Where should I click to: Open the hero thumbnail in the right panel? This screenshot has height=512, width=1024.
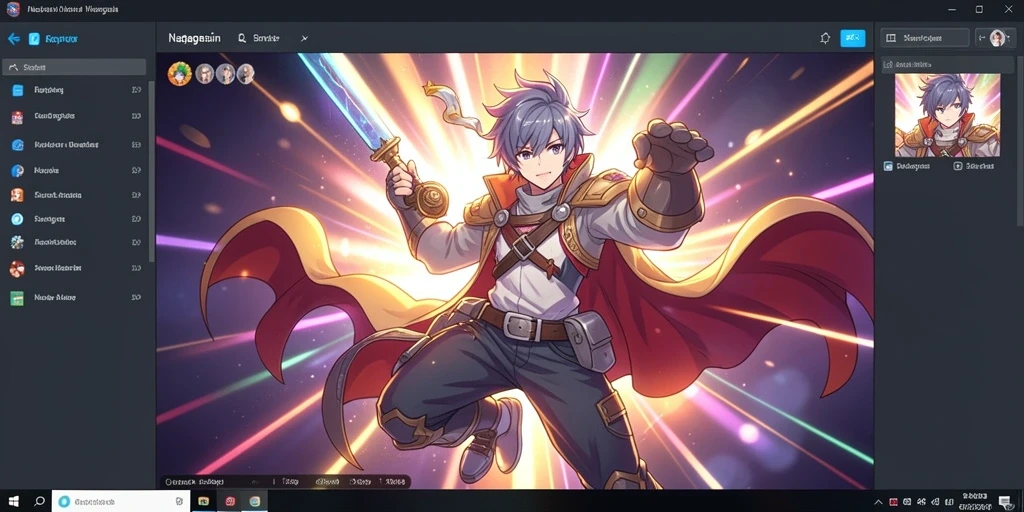pyautogui.click(x=947, y=115)
